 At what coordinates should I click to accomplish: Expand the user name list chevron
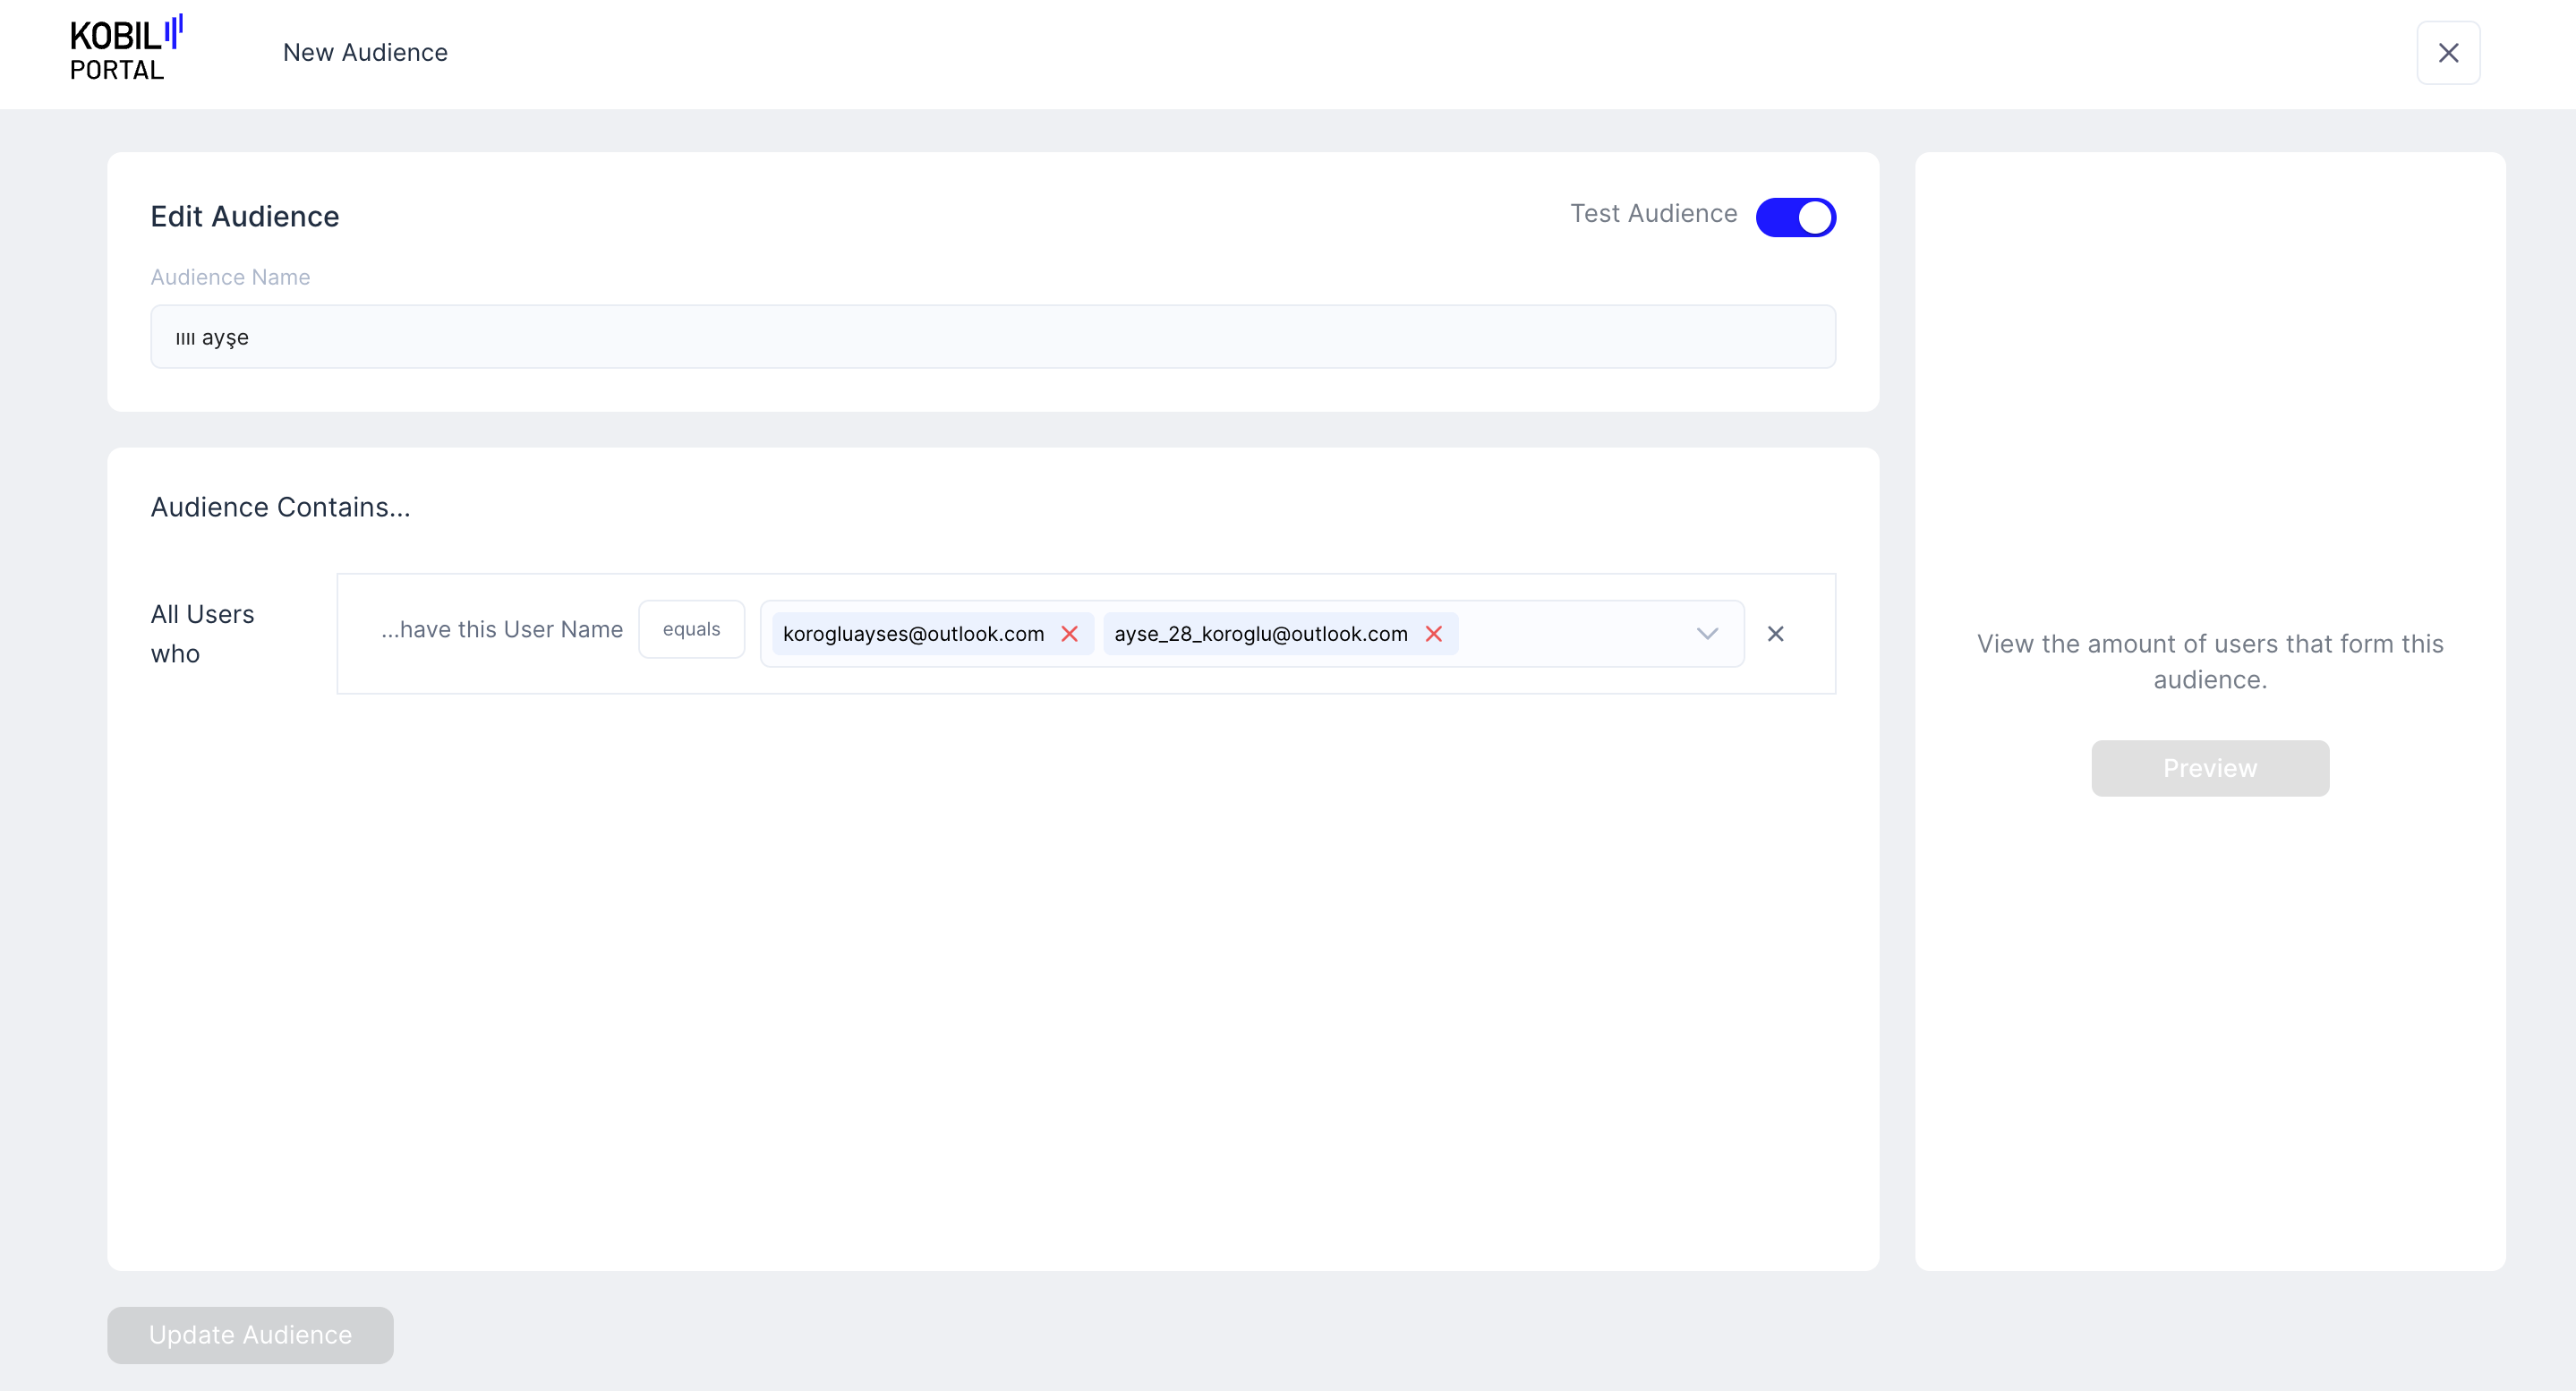[x=1707, y=634]
